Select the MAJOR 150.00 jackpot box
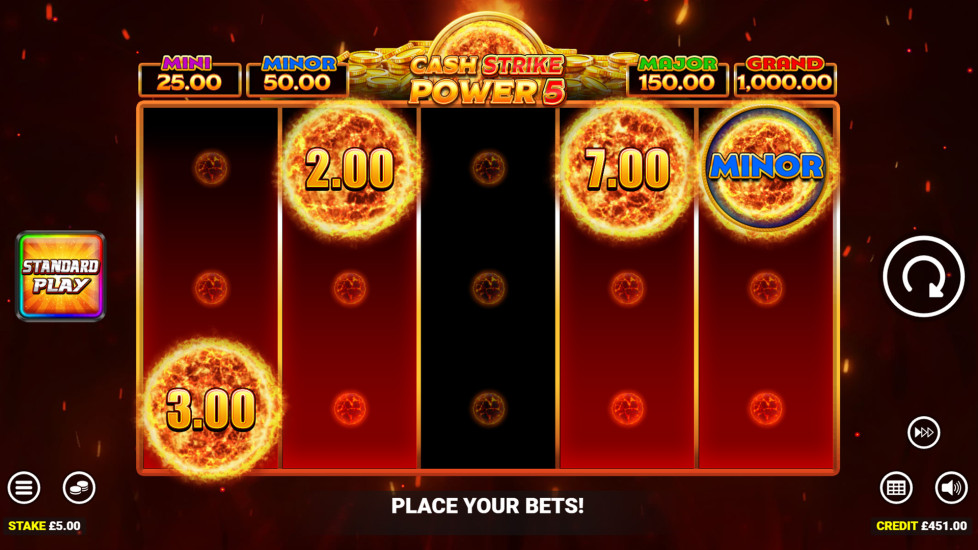Viewport: 978px width, 550px height. click(x=677, y=76)
